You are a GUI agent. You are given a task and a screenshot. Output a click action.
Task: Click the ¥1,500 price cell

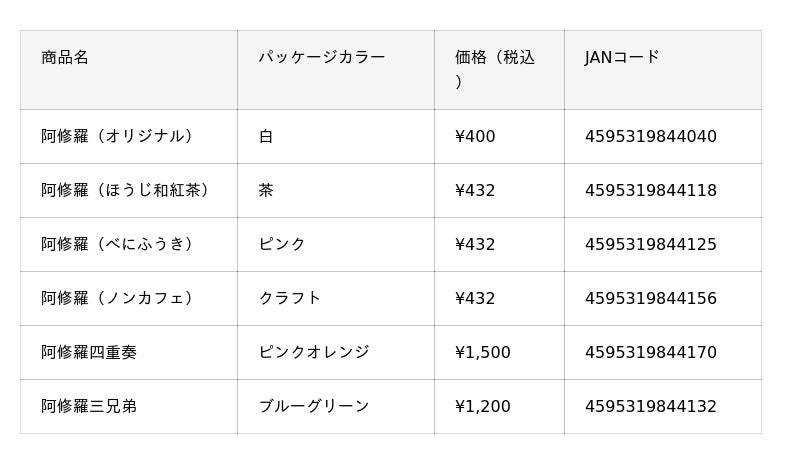click(x=482, y=353)
